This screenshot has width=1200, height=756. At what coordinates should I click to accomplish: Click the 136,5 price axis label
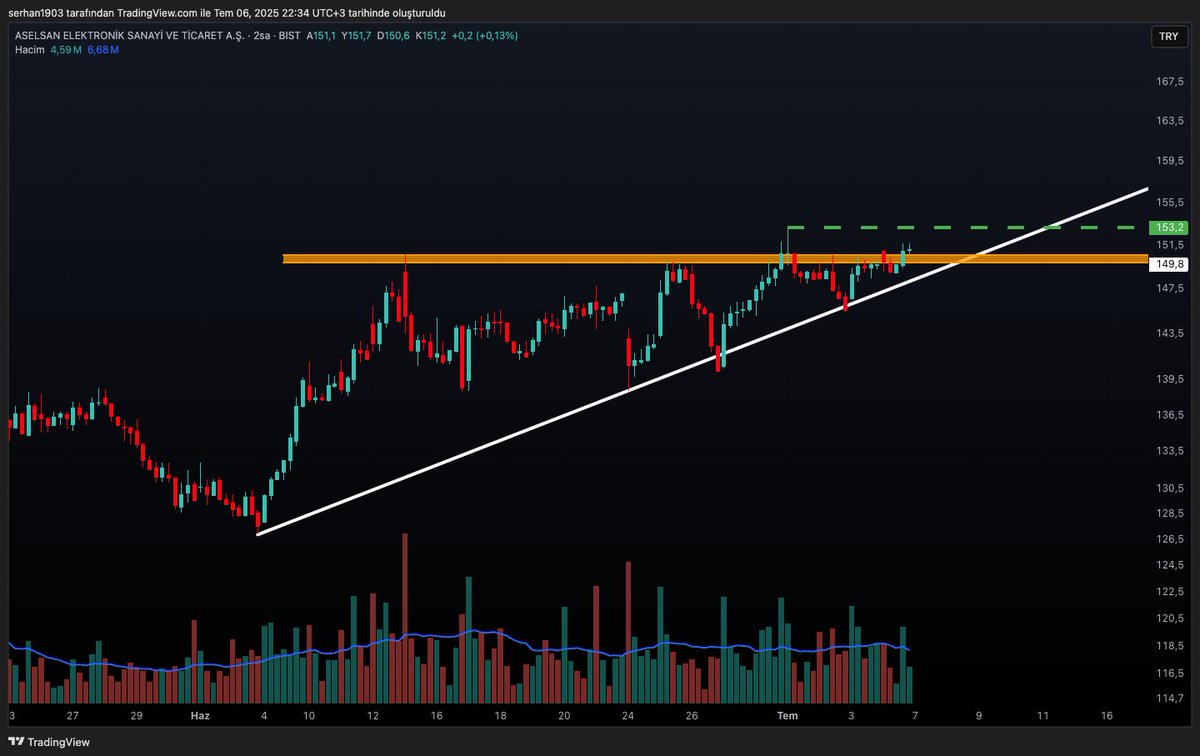(x=1169, y=415)
